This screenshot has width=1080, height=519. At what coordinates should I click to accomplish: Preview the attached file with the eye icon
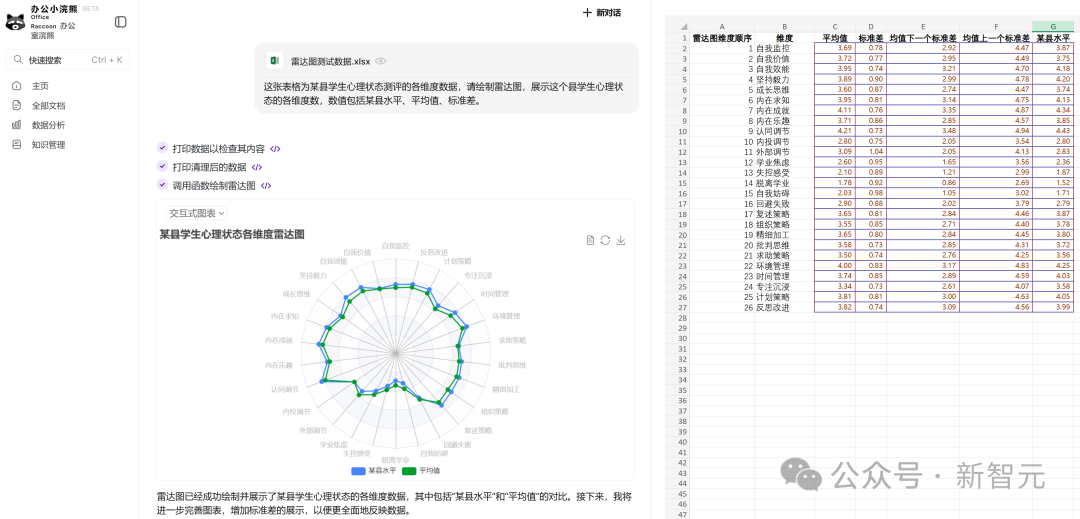[381, 61]
